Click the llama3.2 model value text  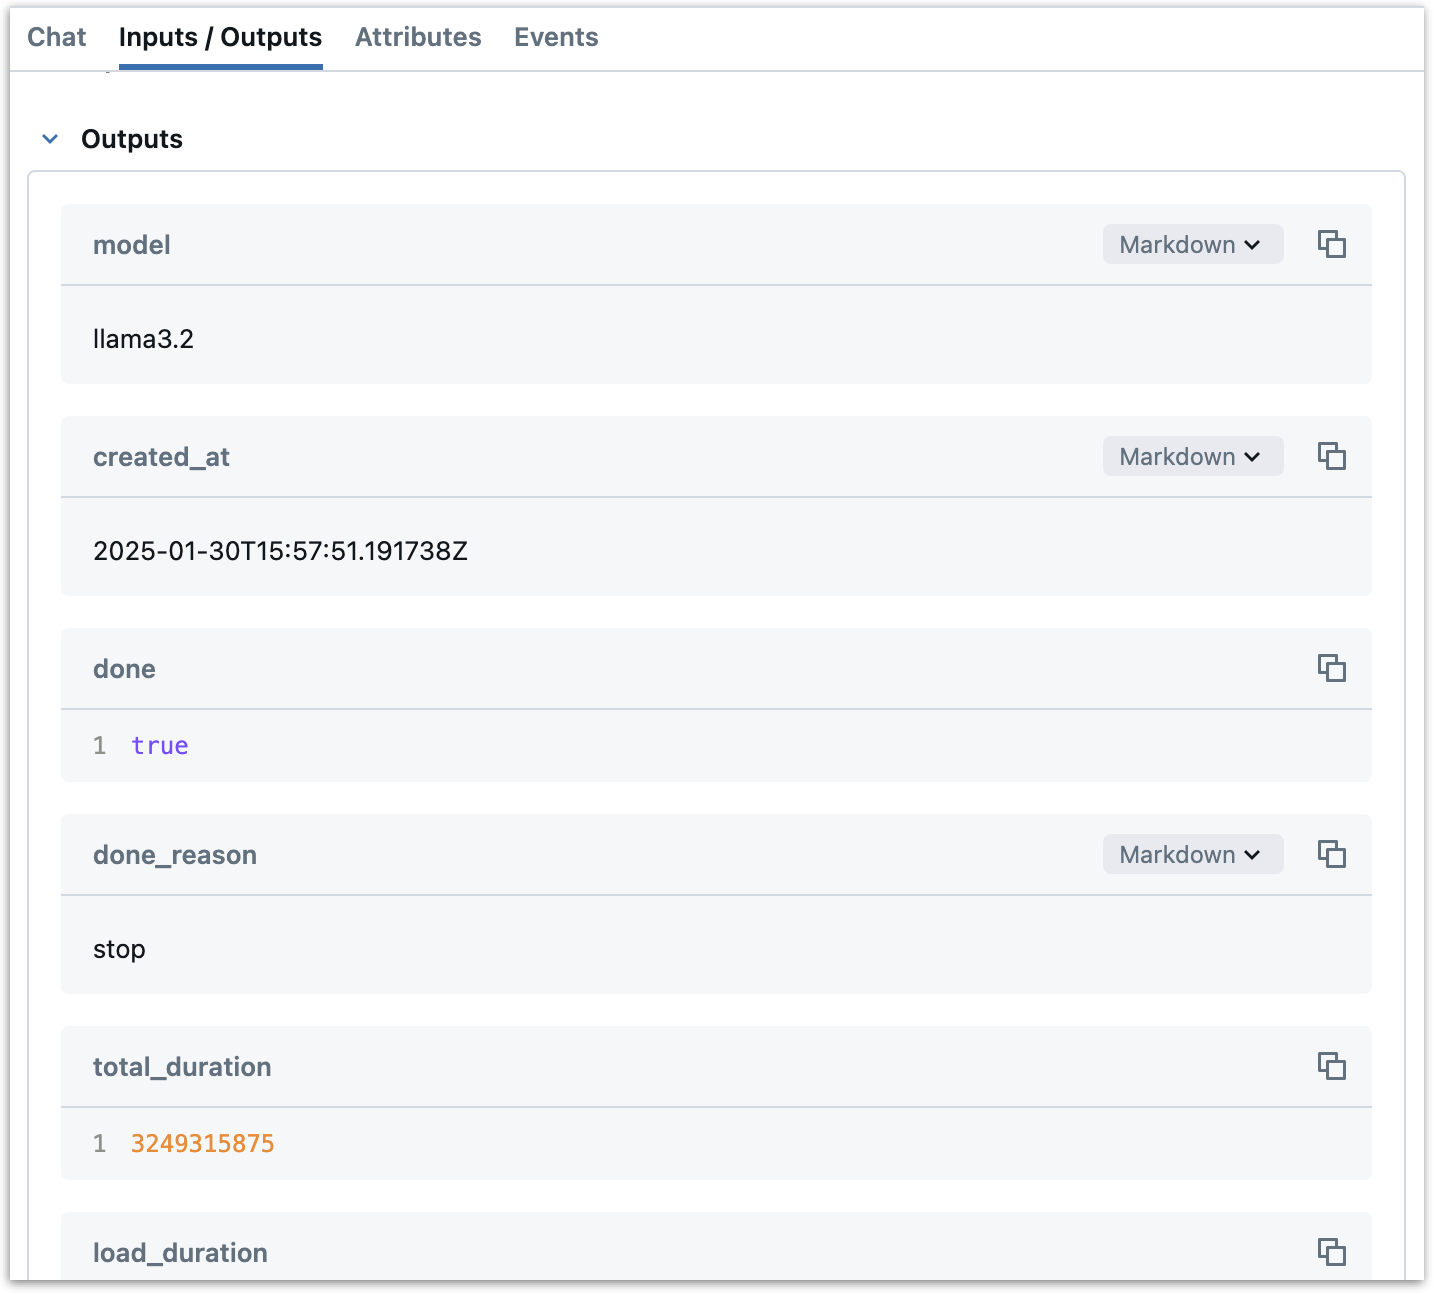click(x=143, y=339)
